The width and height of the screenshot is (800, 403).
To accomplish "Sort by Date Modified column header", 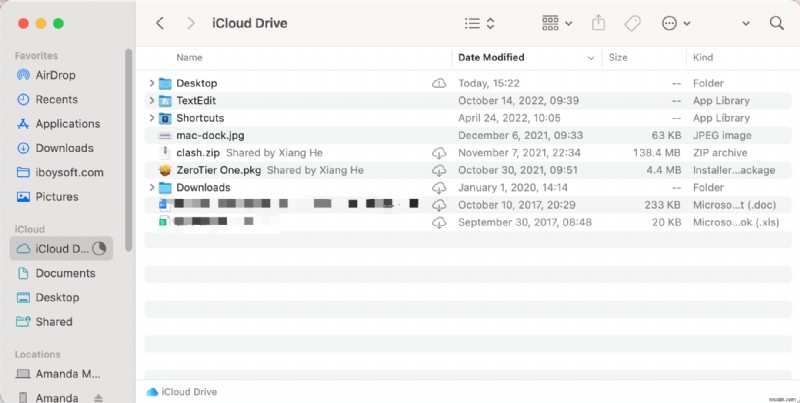I will [x=491, y=58].
